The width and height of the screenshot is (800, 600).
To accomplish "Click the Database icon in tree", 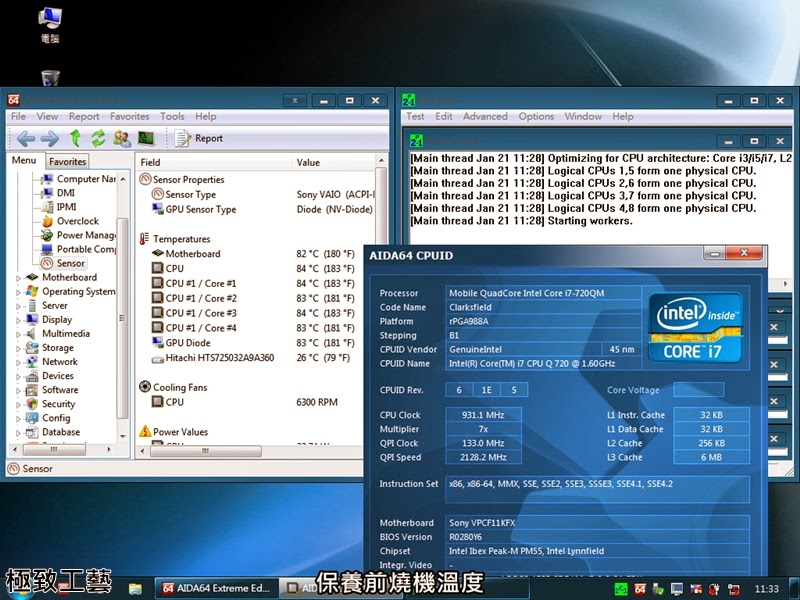I will coord(32,432).
